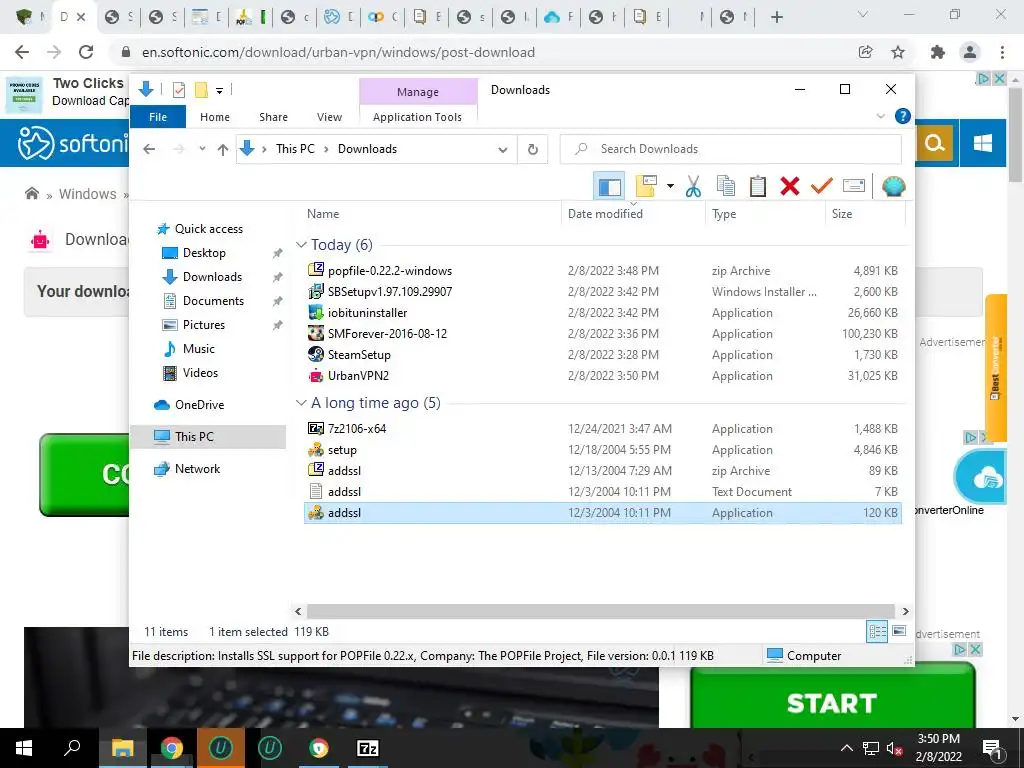Reload the Softonic page in Chrome

[86, 52]
